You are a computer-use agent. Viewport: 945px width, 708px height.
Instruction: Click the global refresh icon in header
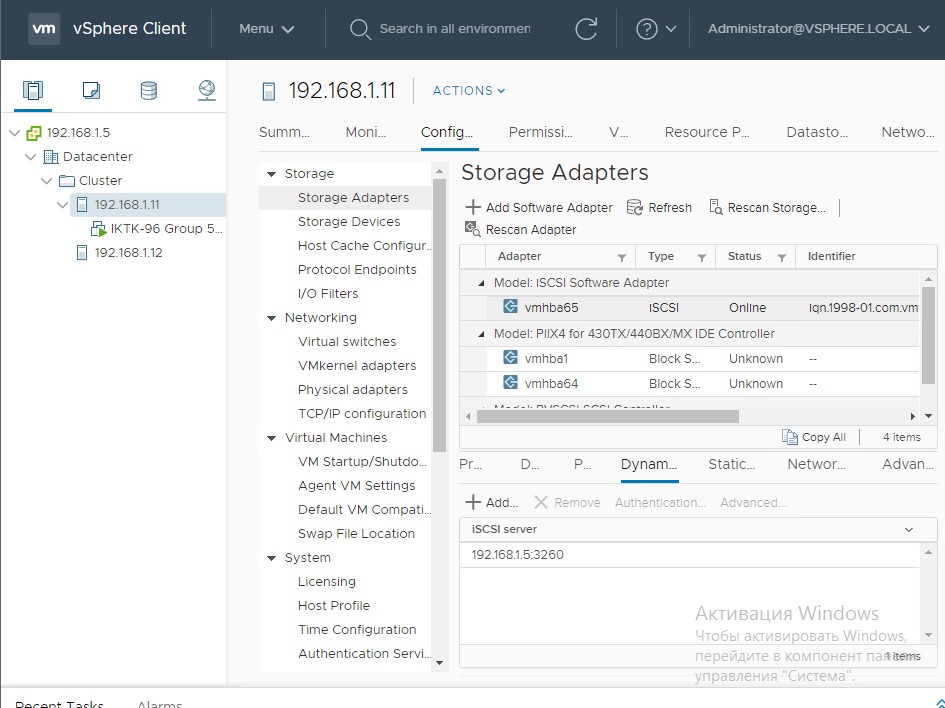(586, 28)
